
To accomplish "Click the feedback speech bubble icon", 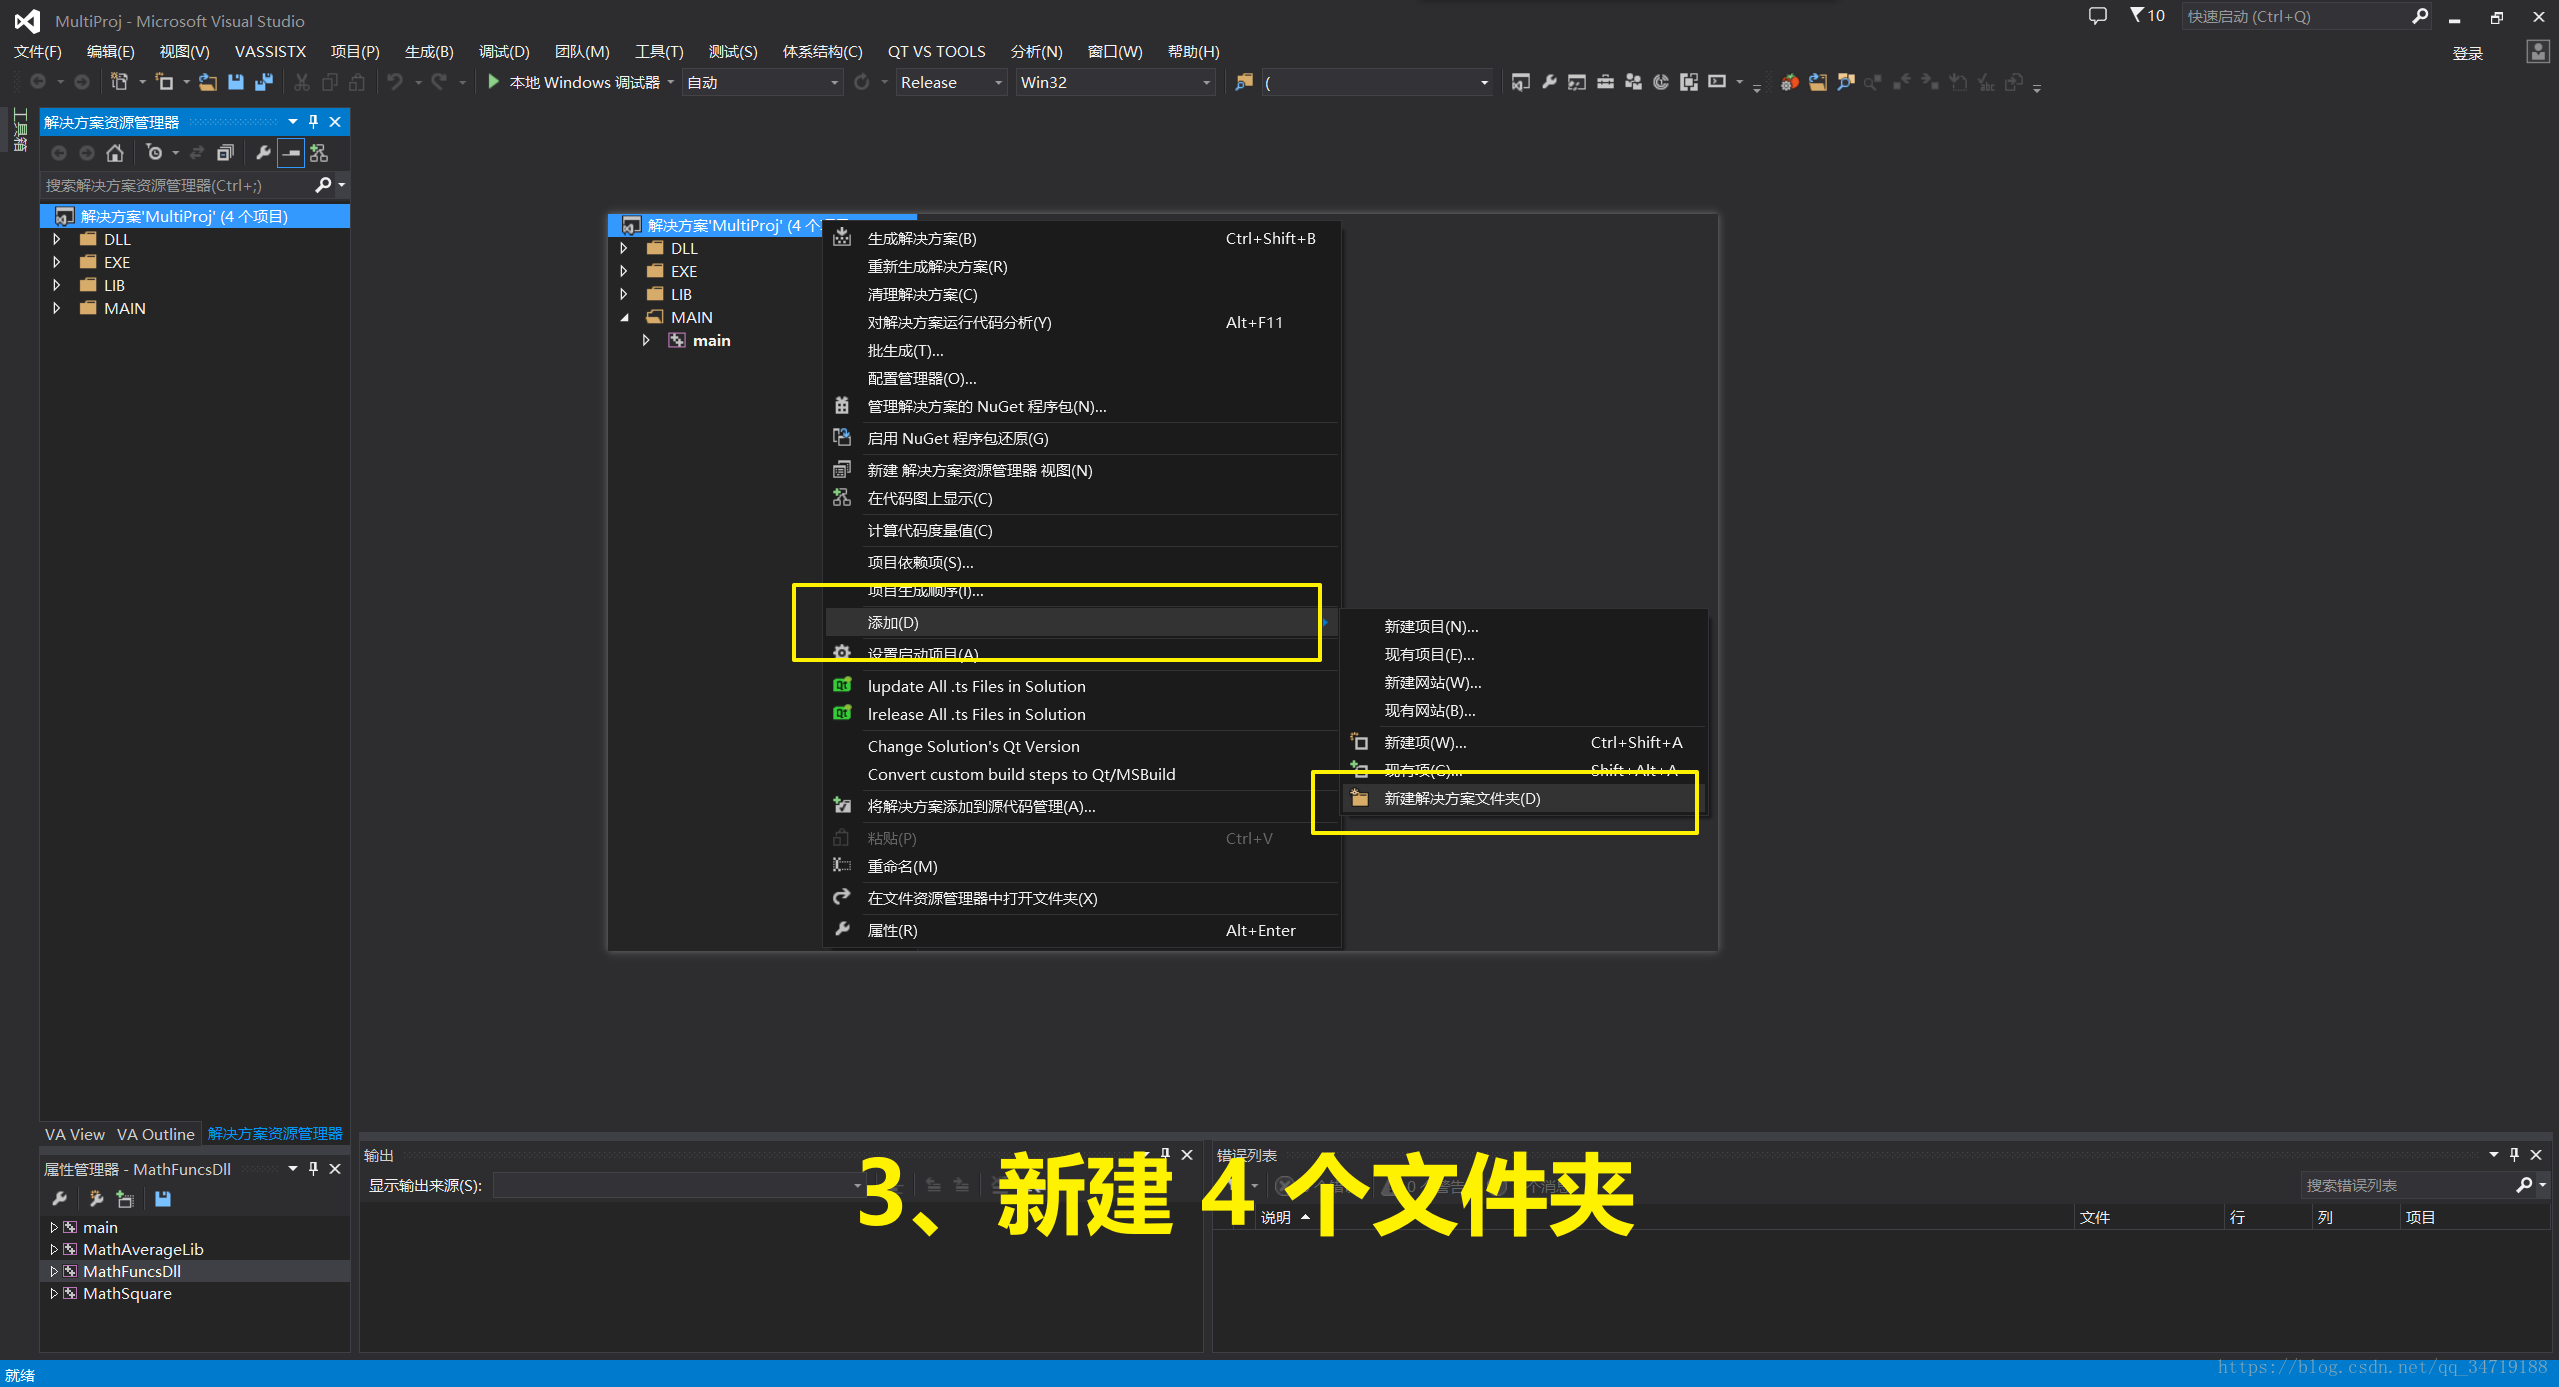I will (x=2097, y=16).
